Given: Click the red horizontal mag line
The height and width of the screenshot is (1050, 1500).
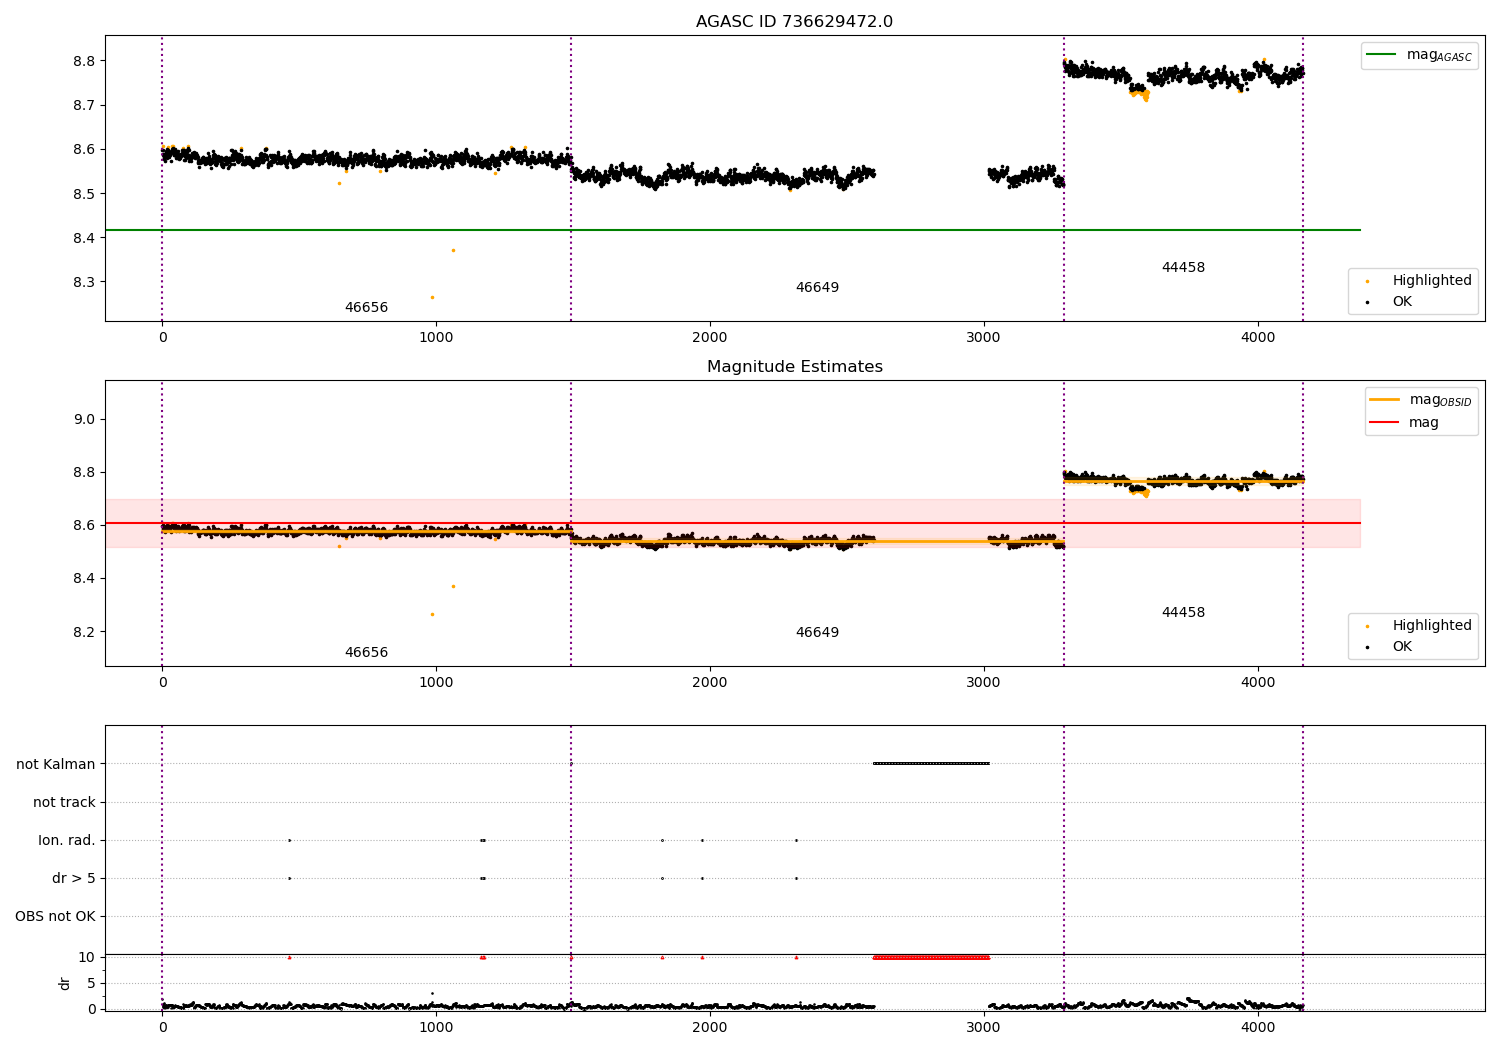Looking at the screenshot, I should click(733, 523).
